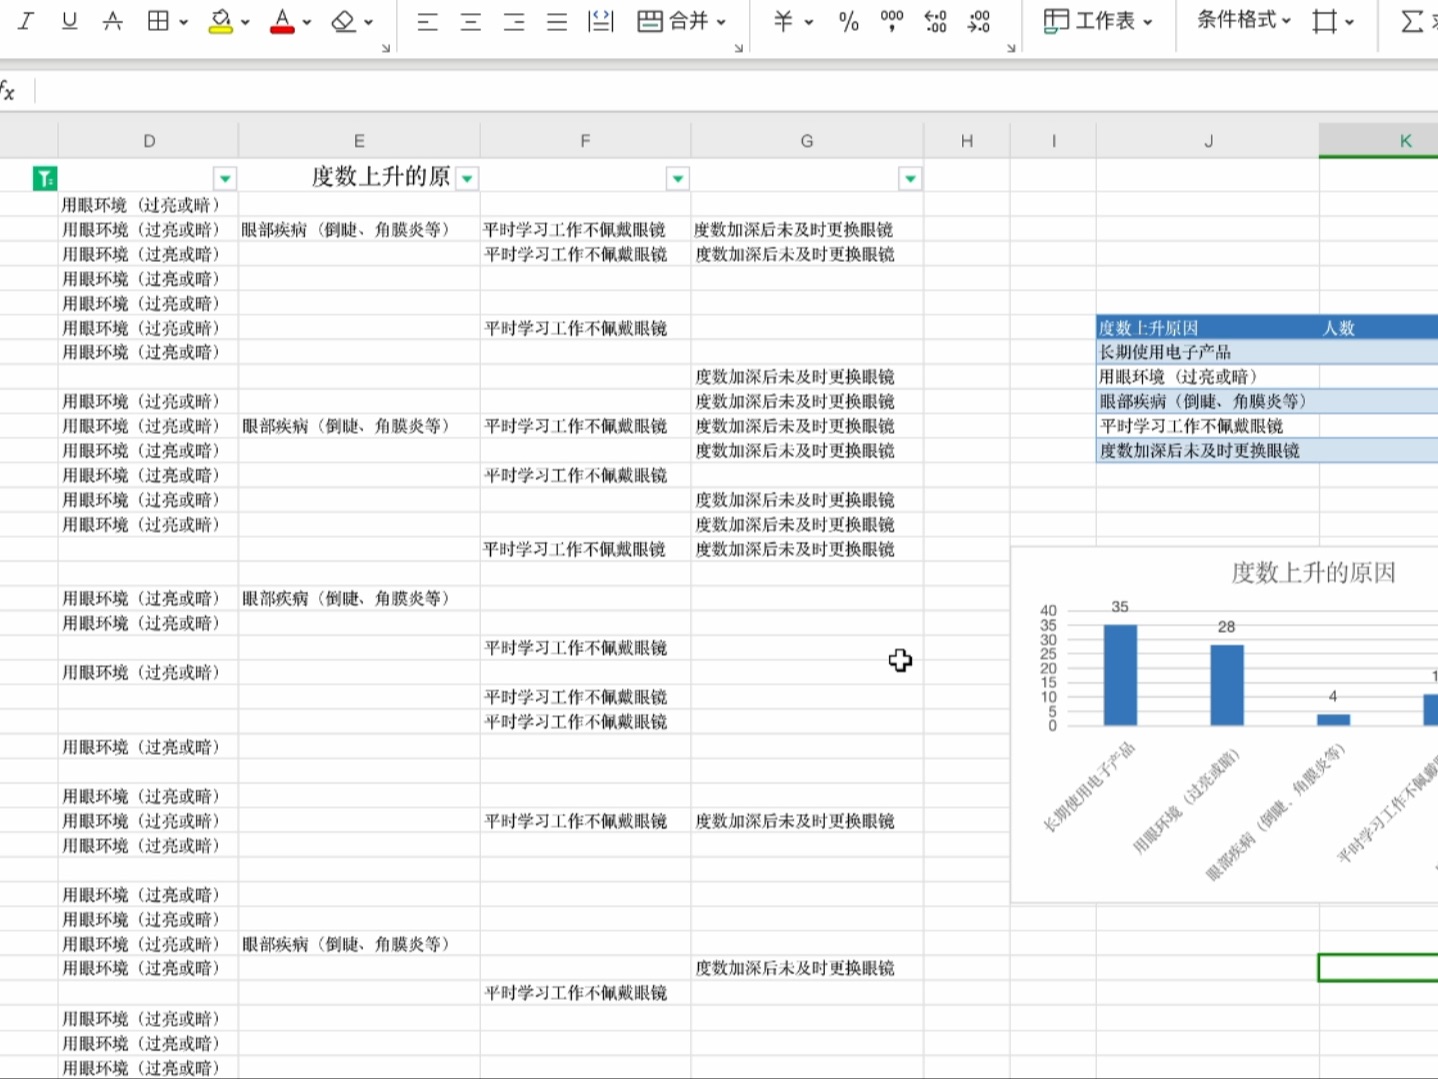Click inside the formula bar
This screenshot has width=1438, height=1079.
point(400,90)
